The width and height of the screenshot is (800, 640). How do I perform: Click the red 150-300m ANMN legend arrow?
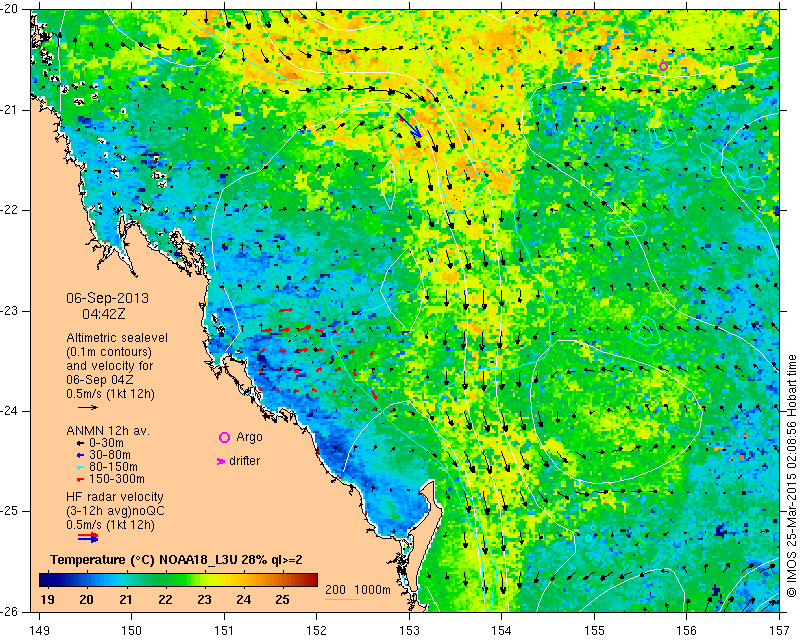click(x=80, y=479)
